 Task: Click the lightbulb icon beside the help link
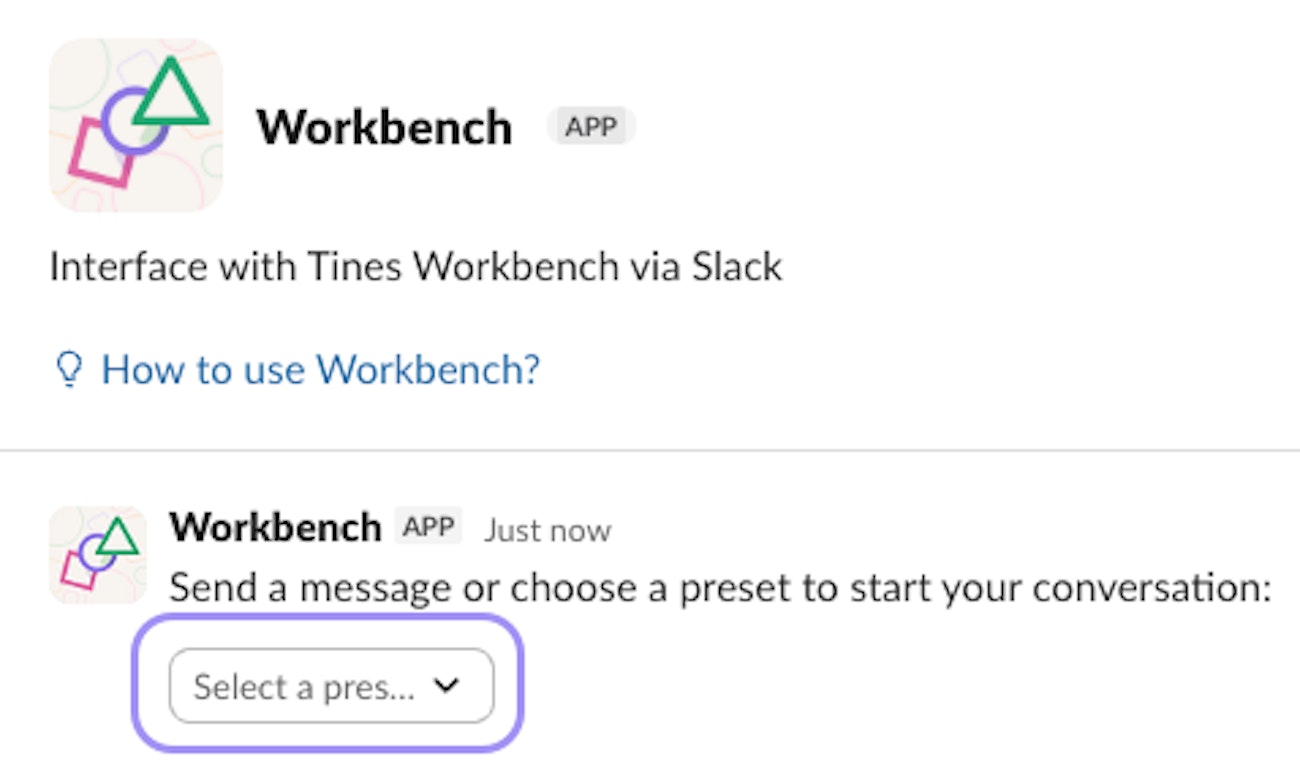point(68,370)
